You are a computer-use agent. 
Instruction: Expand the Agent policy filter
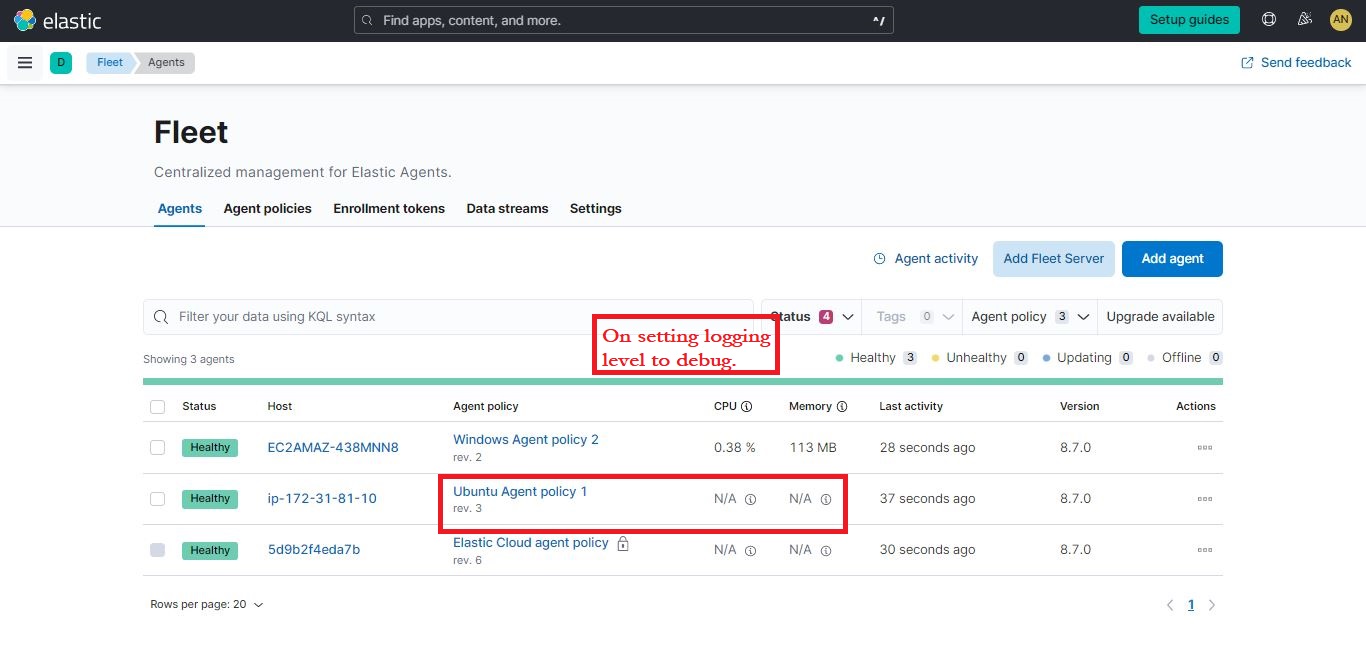(1027, 316)
